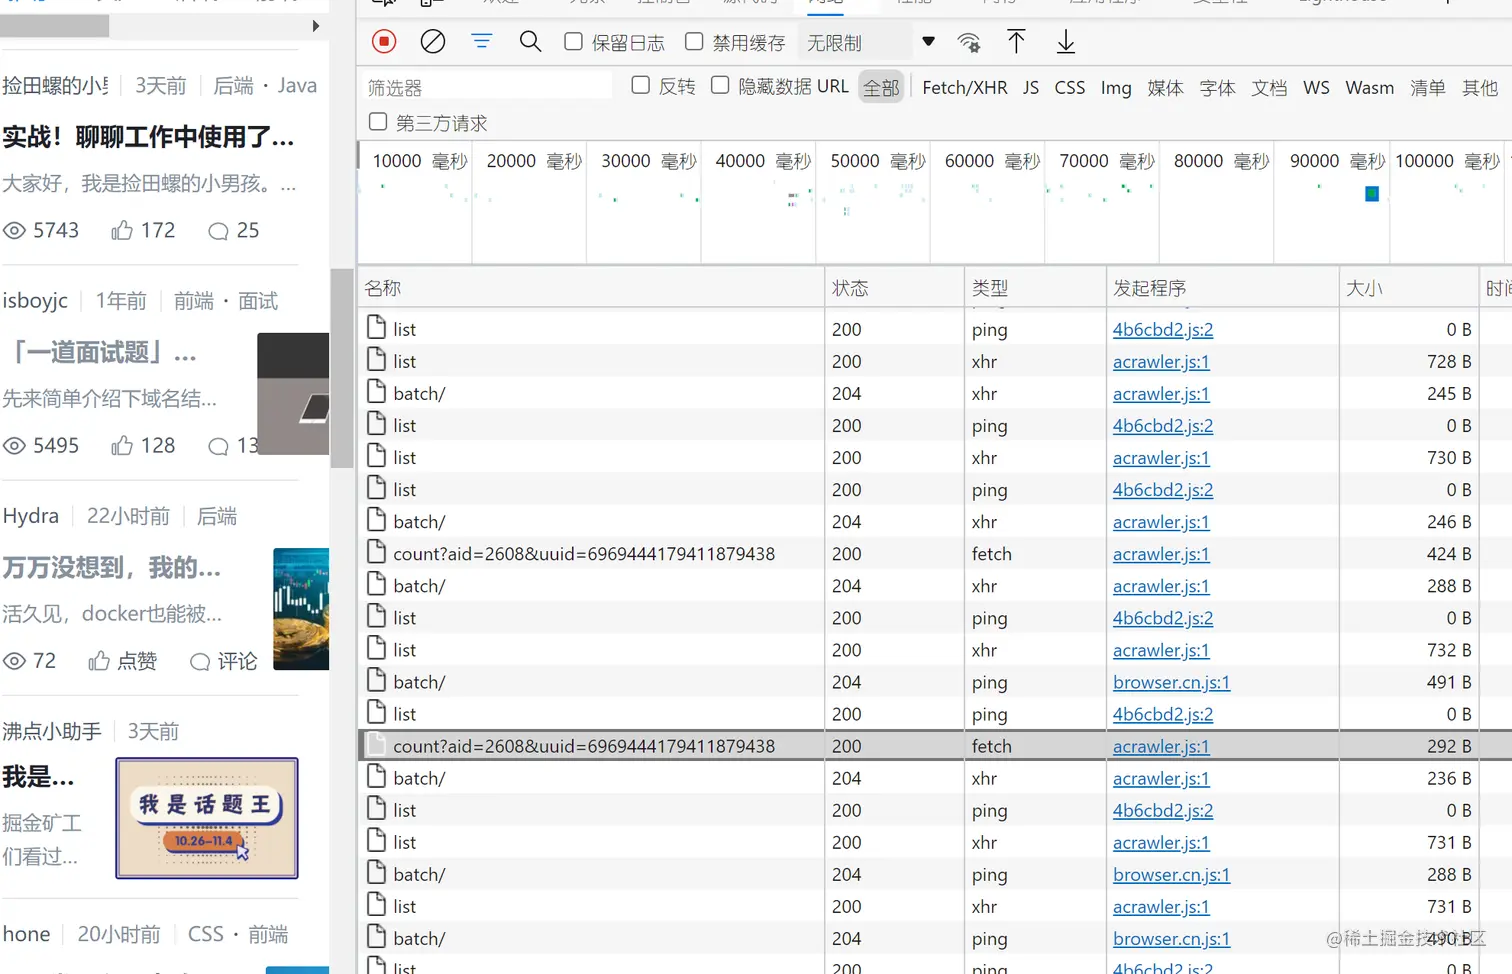
Task: Stop recording network log
Action: coord(384,41)
